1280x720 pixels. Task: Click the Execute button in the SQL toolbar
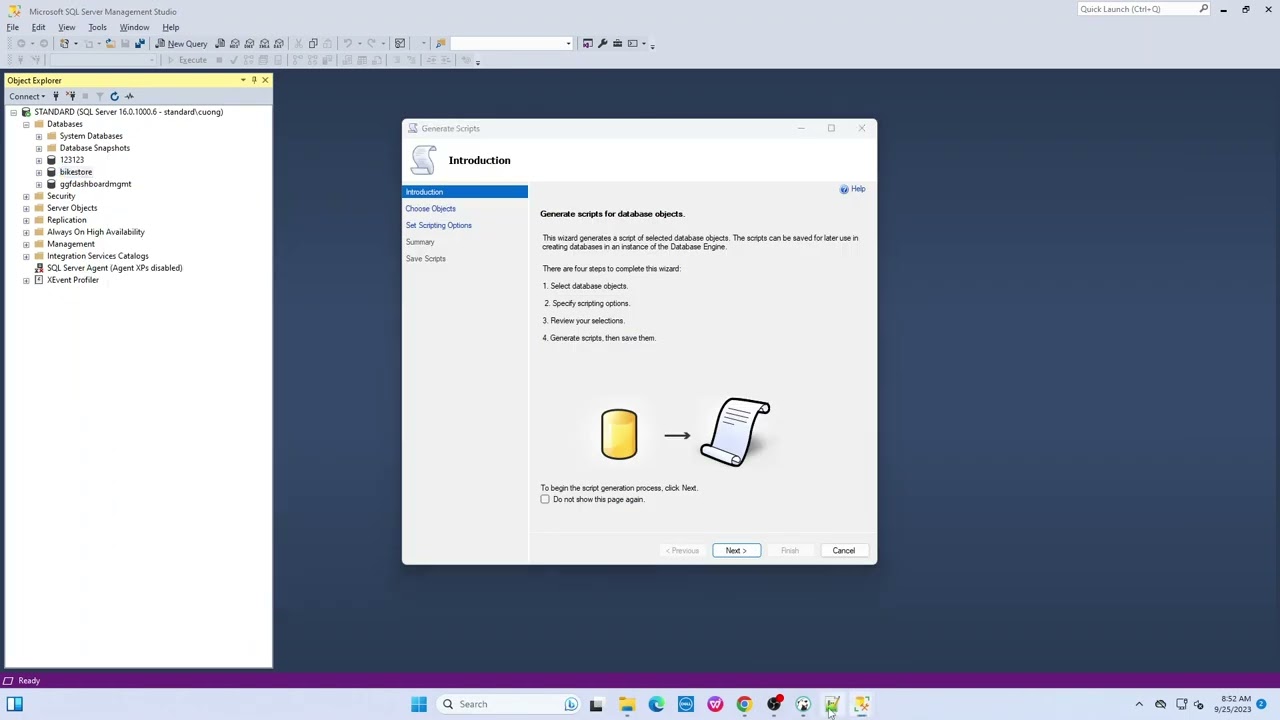pos(187,60)
